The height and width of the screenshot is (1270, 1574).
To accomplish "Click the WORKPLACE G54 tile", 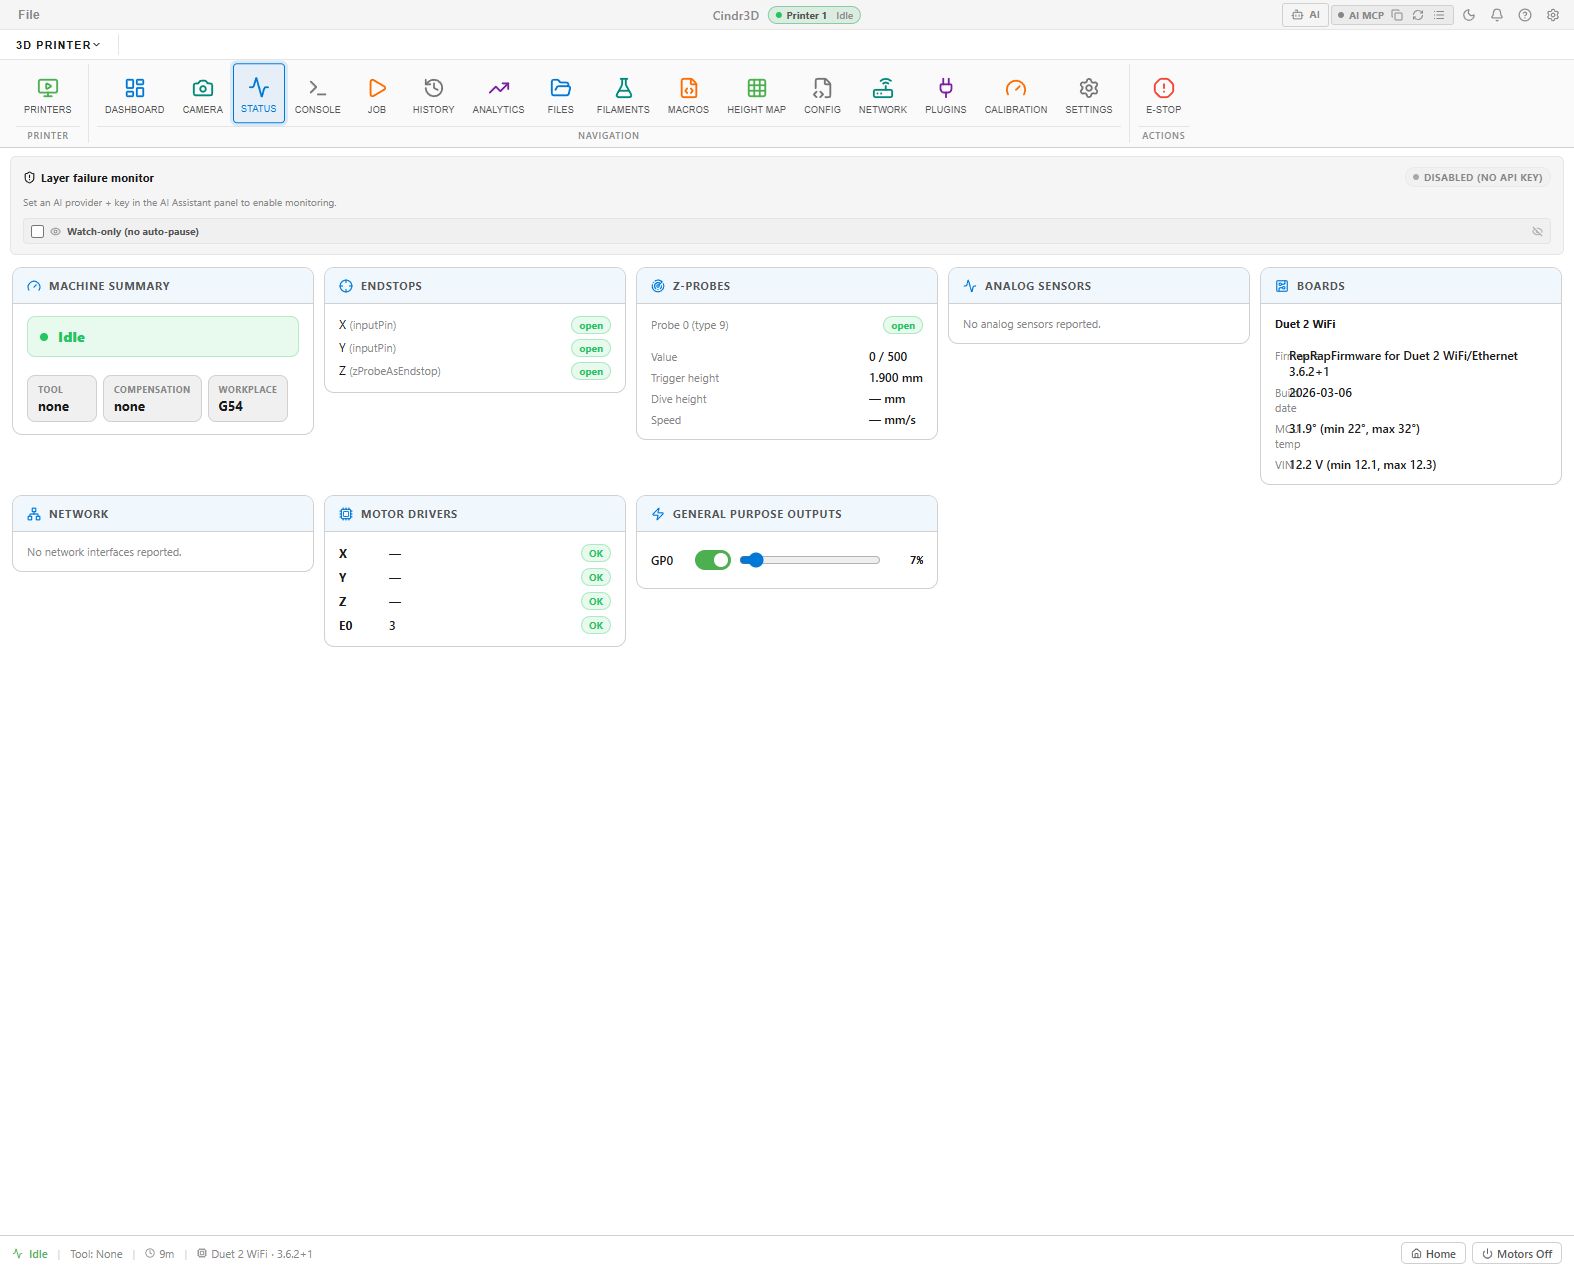I will 248,398.
